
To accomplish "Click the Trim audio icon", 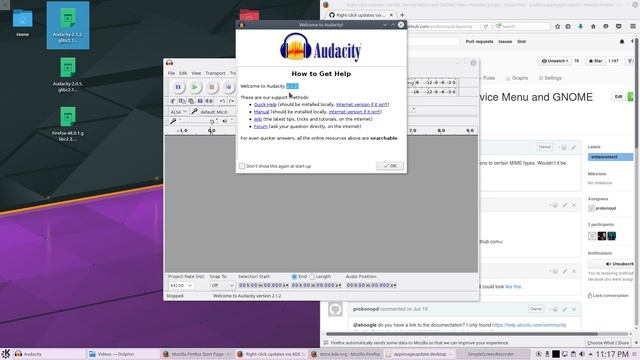I will 200,101.
